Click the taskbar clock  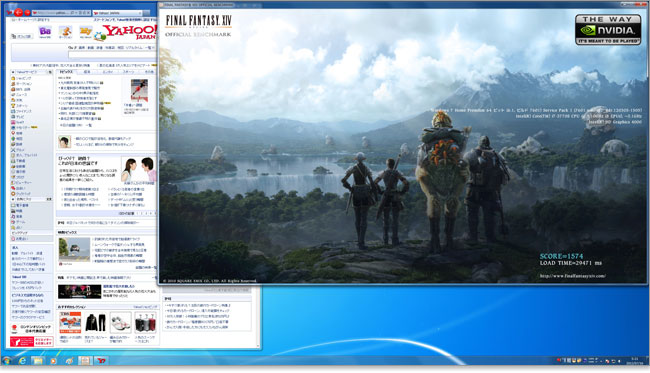(x=635, y=361)
